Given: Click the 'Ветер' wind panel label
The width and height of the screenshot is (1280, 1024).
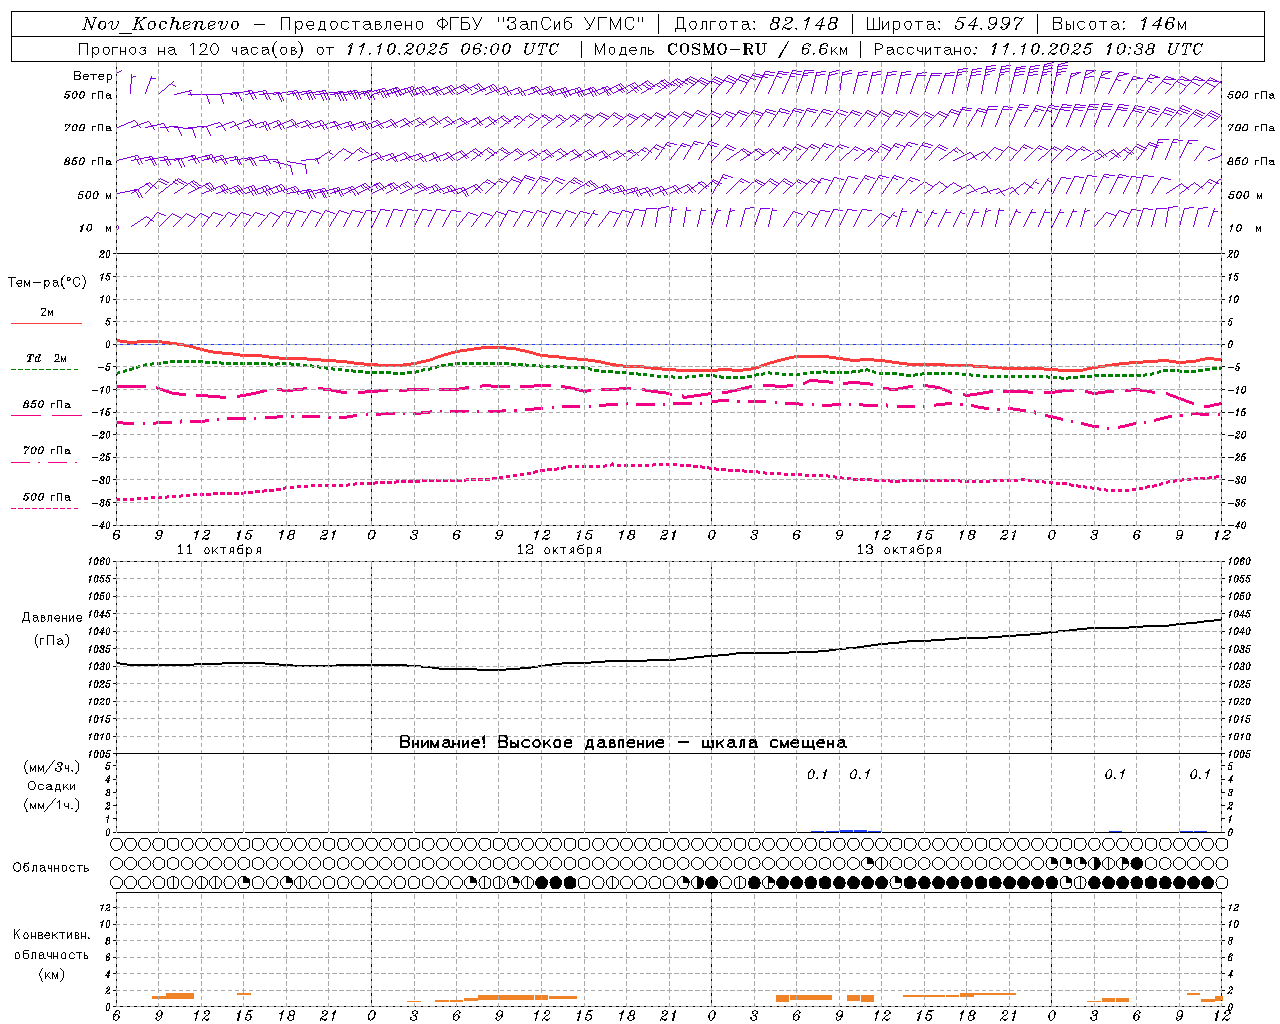Looking at the screenshot, I should click(x=92, y=76).
